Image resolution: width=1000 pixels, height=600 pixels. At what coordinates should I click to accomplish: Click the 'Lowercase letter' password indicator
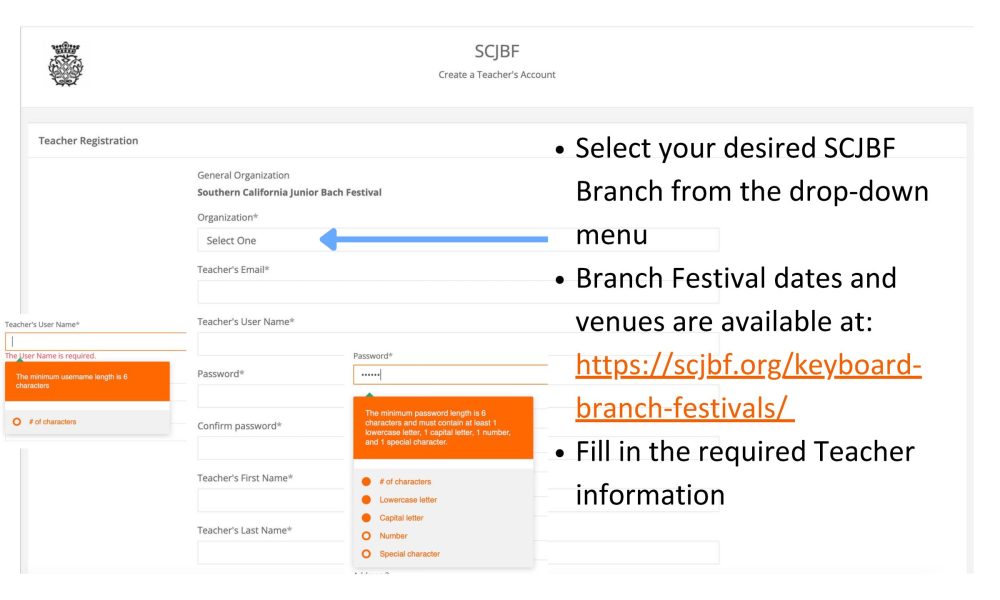click(x=367, y=500)
